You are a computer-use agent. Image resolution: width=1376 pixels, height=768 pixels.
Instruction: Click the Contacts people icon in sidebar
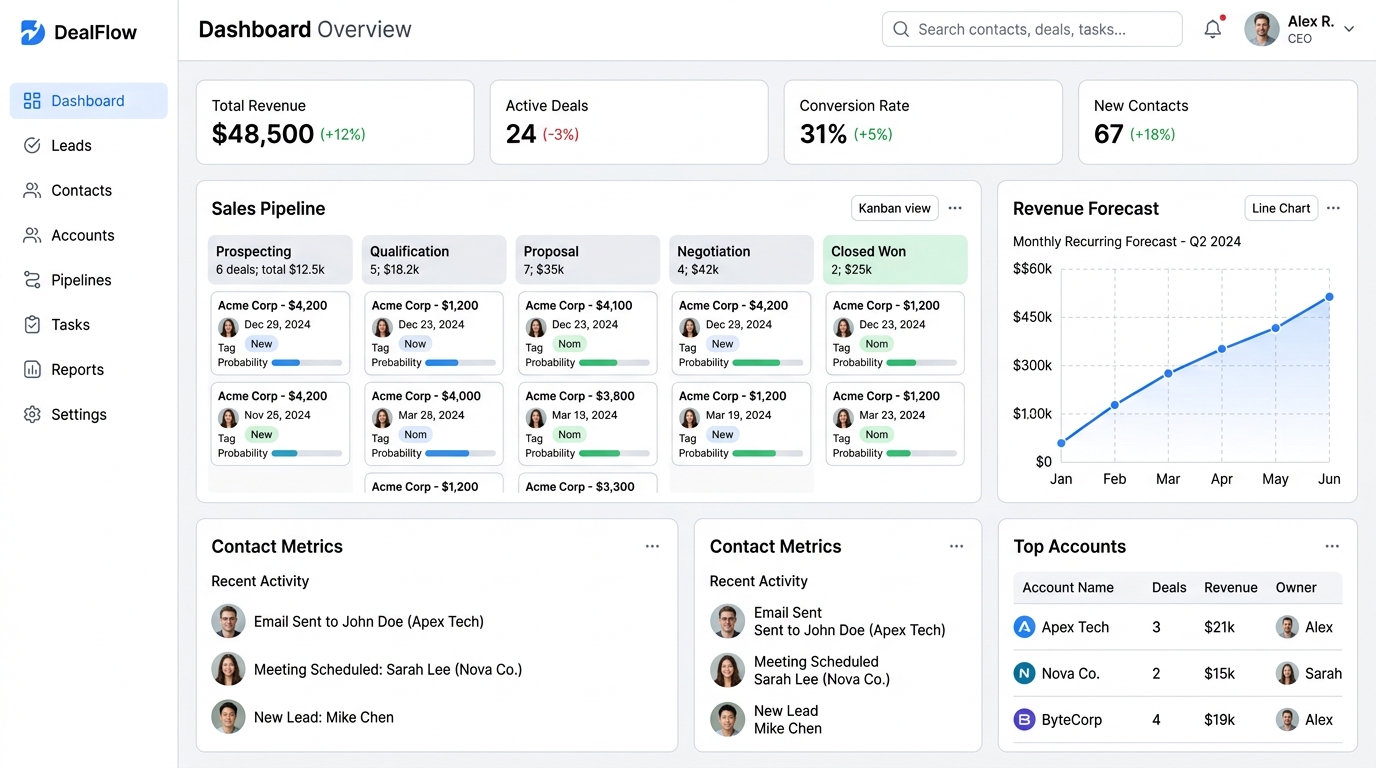(x=32, y=190)
